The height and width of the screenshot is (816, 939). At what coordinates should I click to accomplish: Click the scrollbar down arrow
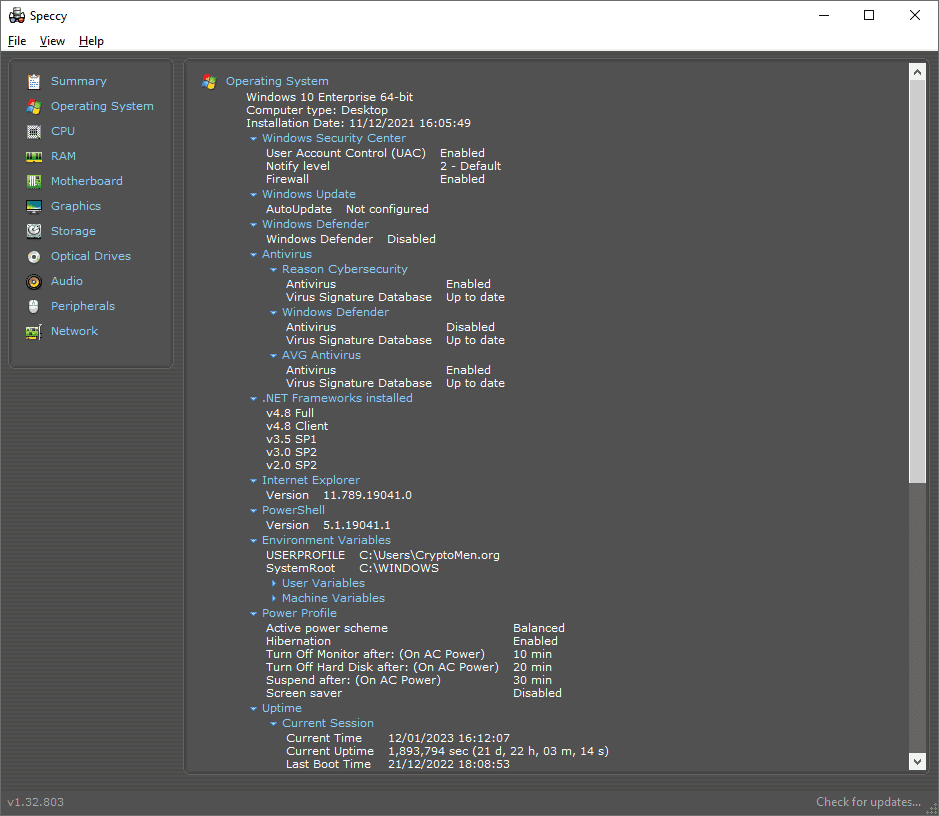click(917, 762)
